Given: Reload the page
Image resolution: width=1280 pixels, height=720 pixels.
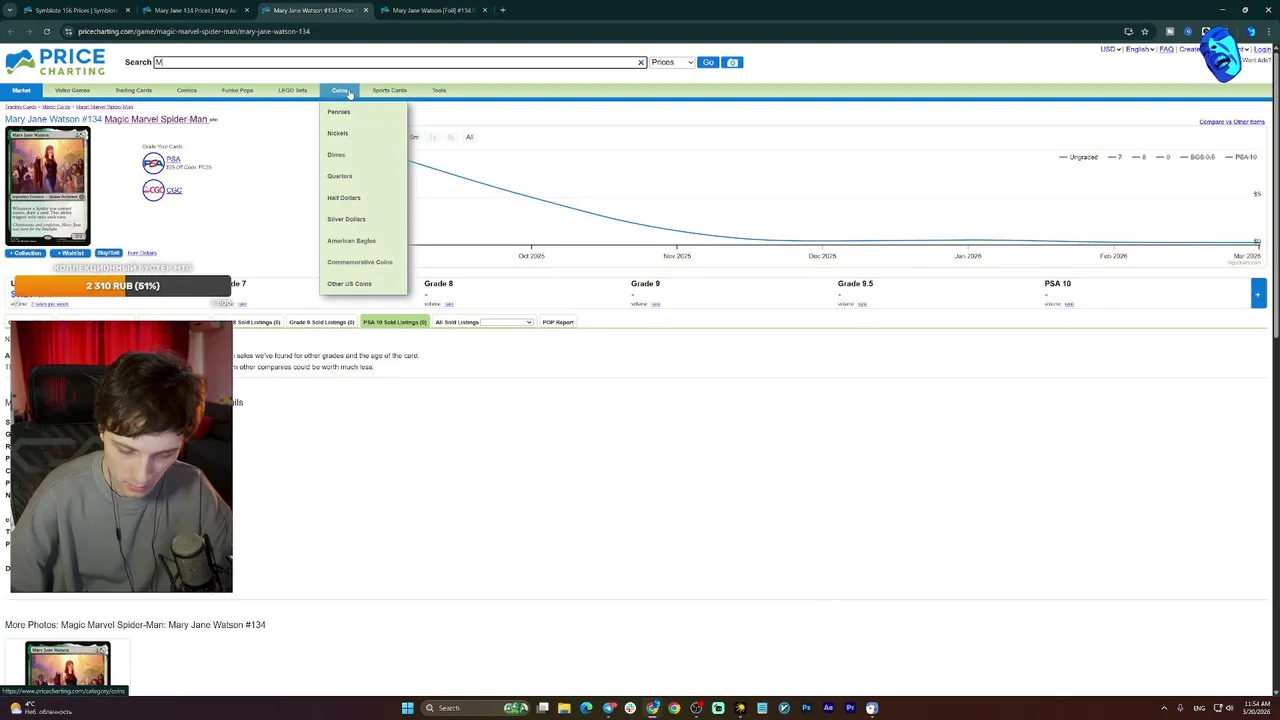Looking at the screenshot, I should (46, 31).
